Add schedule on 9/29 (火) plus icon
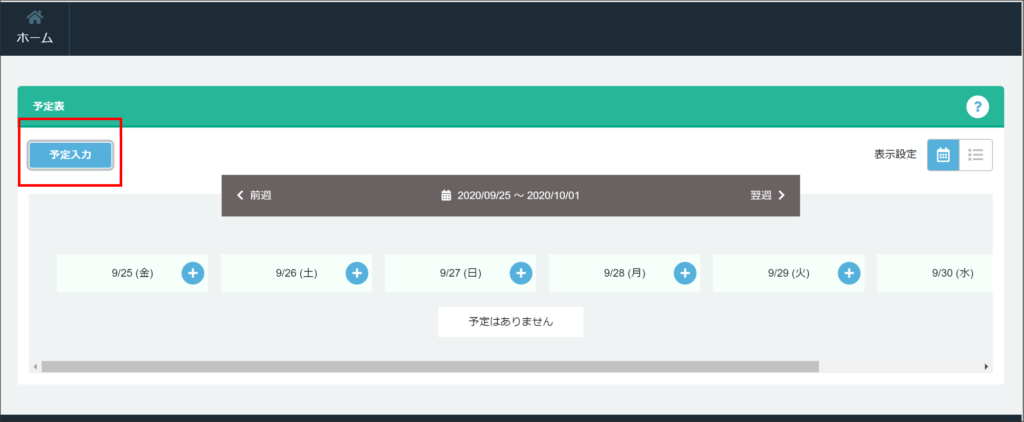Image resolution: width=1024 pixels, height=422 pixels. point(848,273)
